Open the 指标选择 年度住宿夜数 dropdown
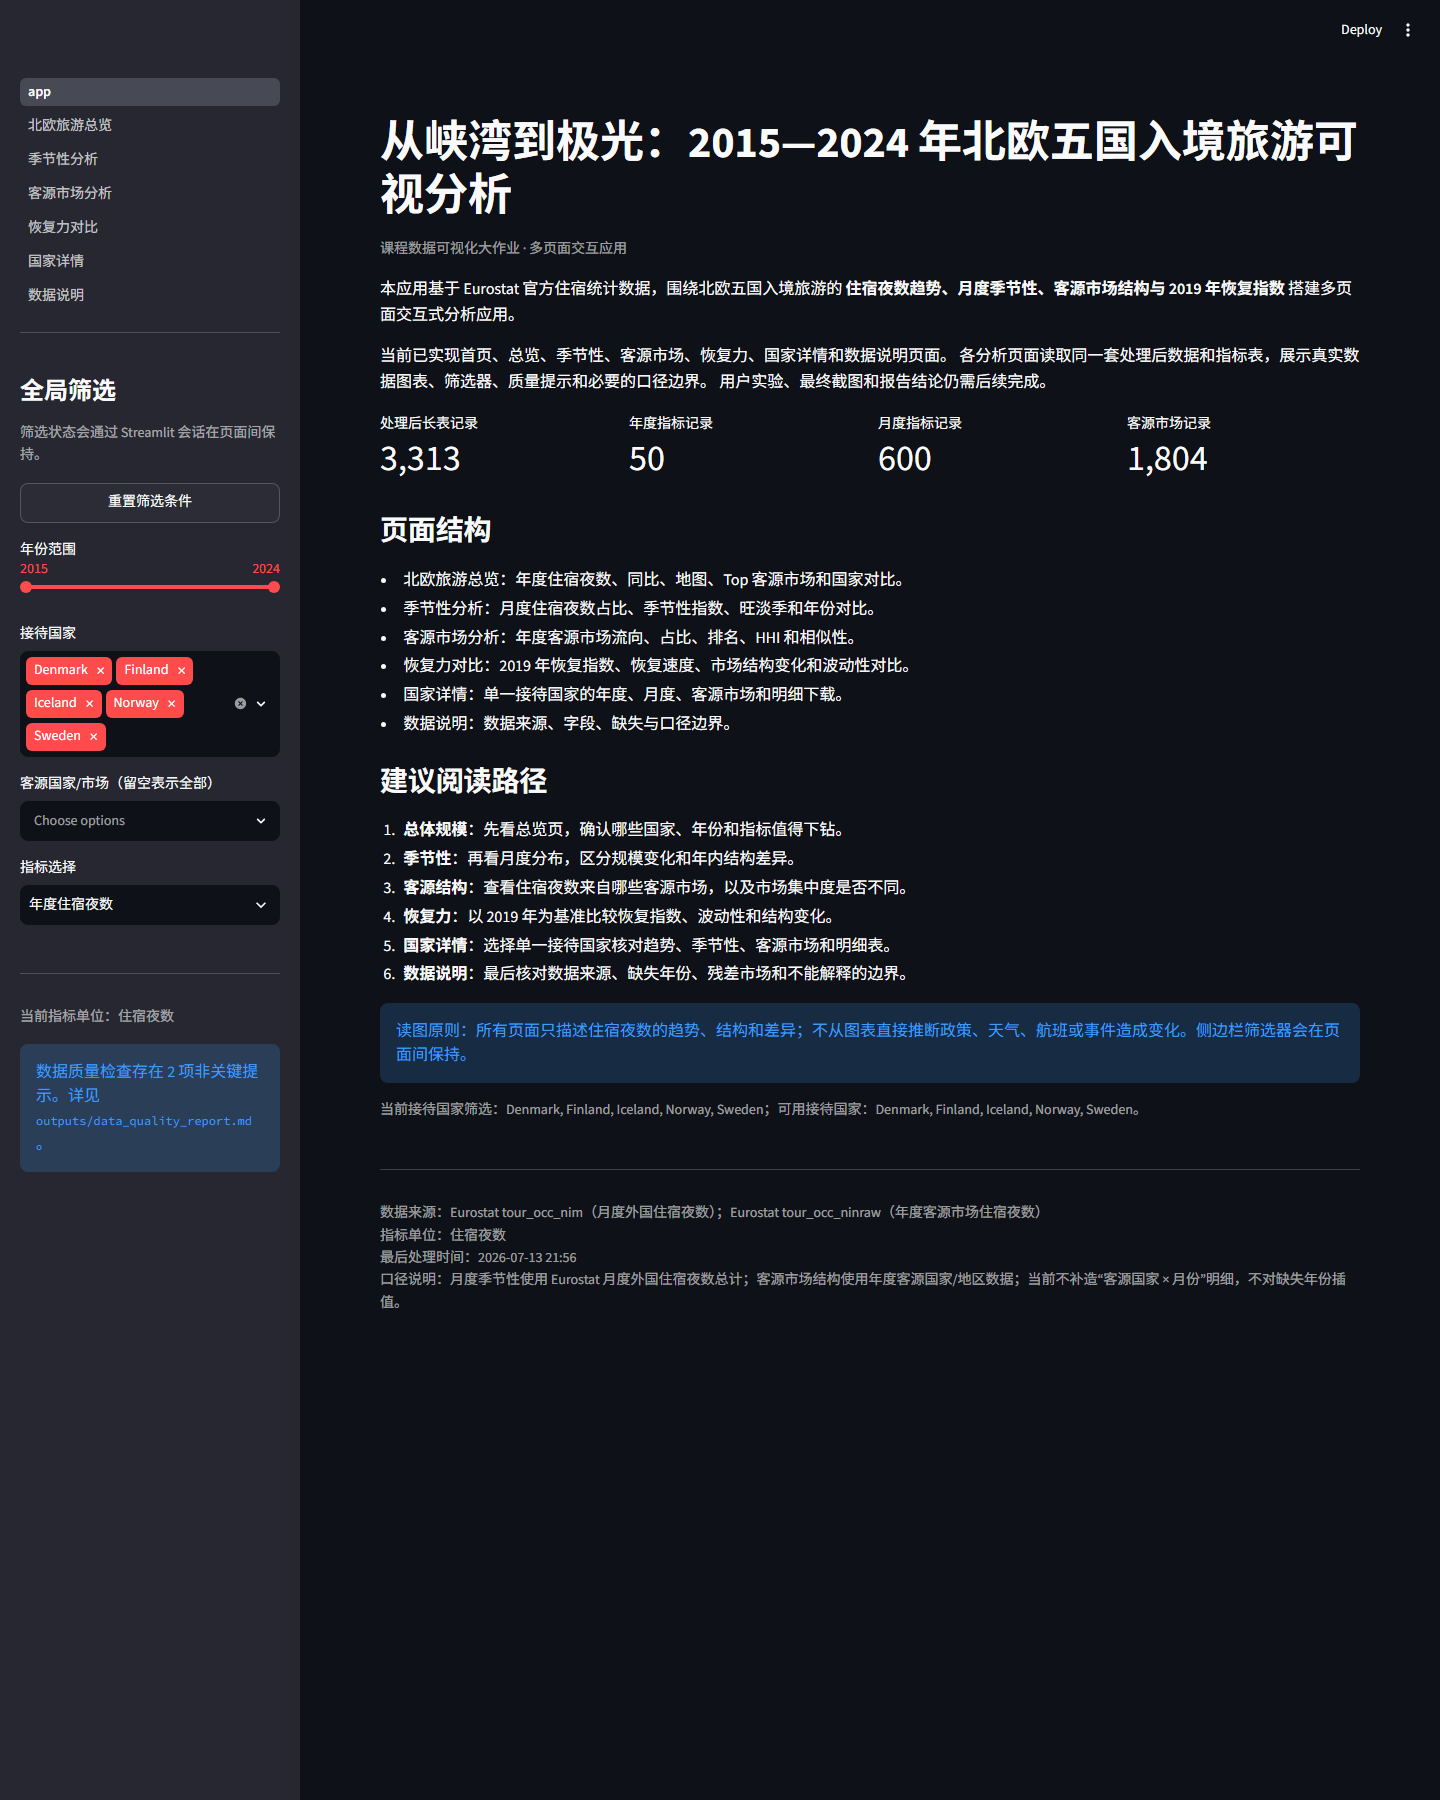The image size is (1440, 1800). tap(150, 905)
